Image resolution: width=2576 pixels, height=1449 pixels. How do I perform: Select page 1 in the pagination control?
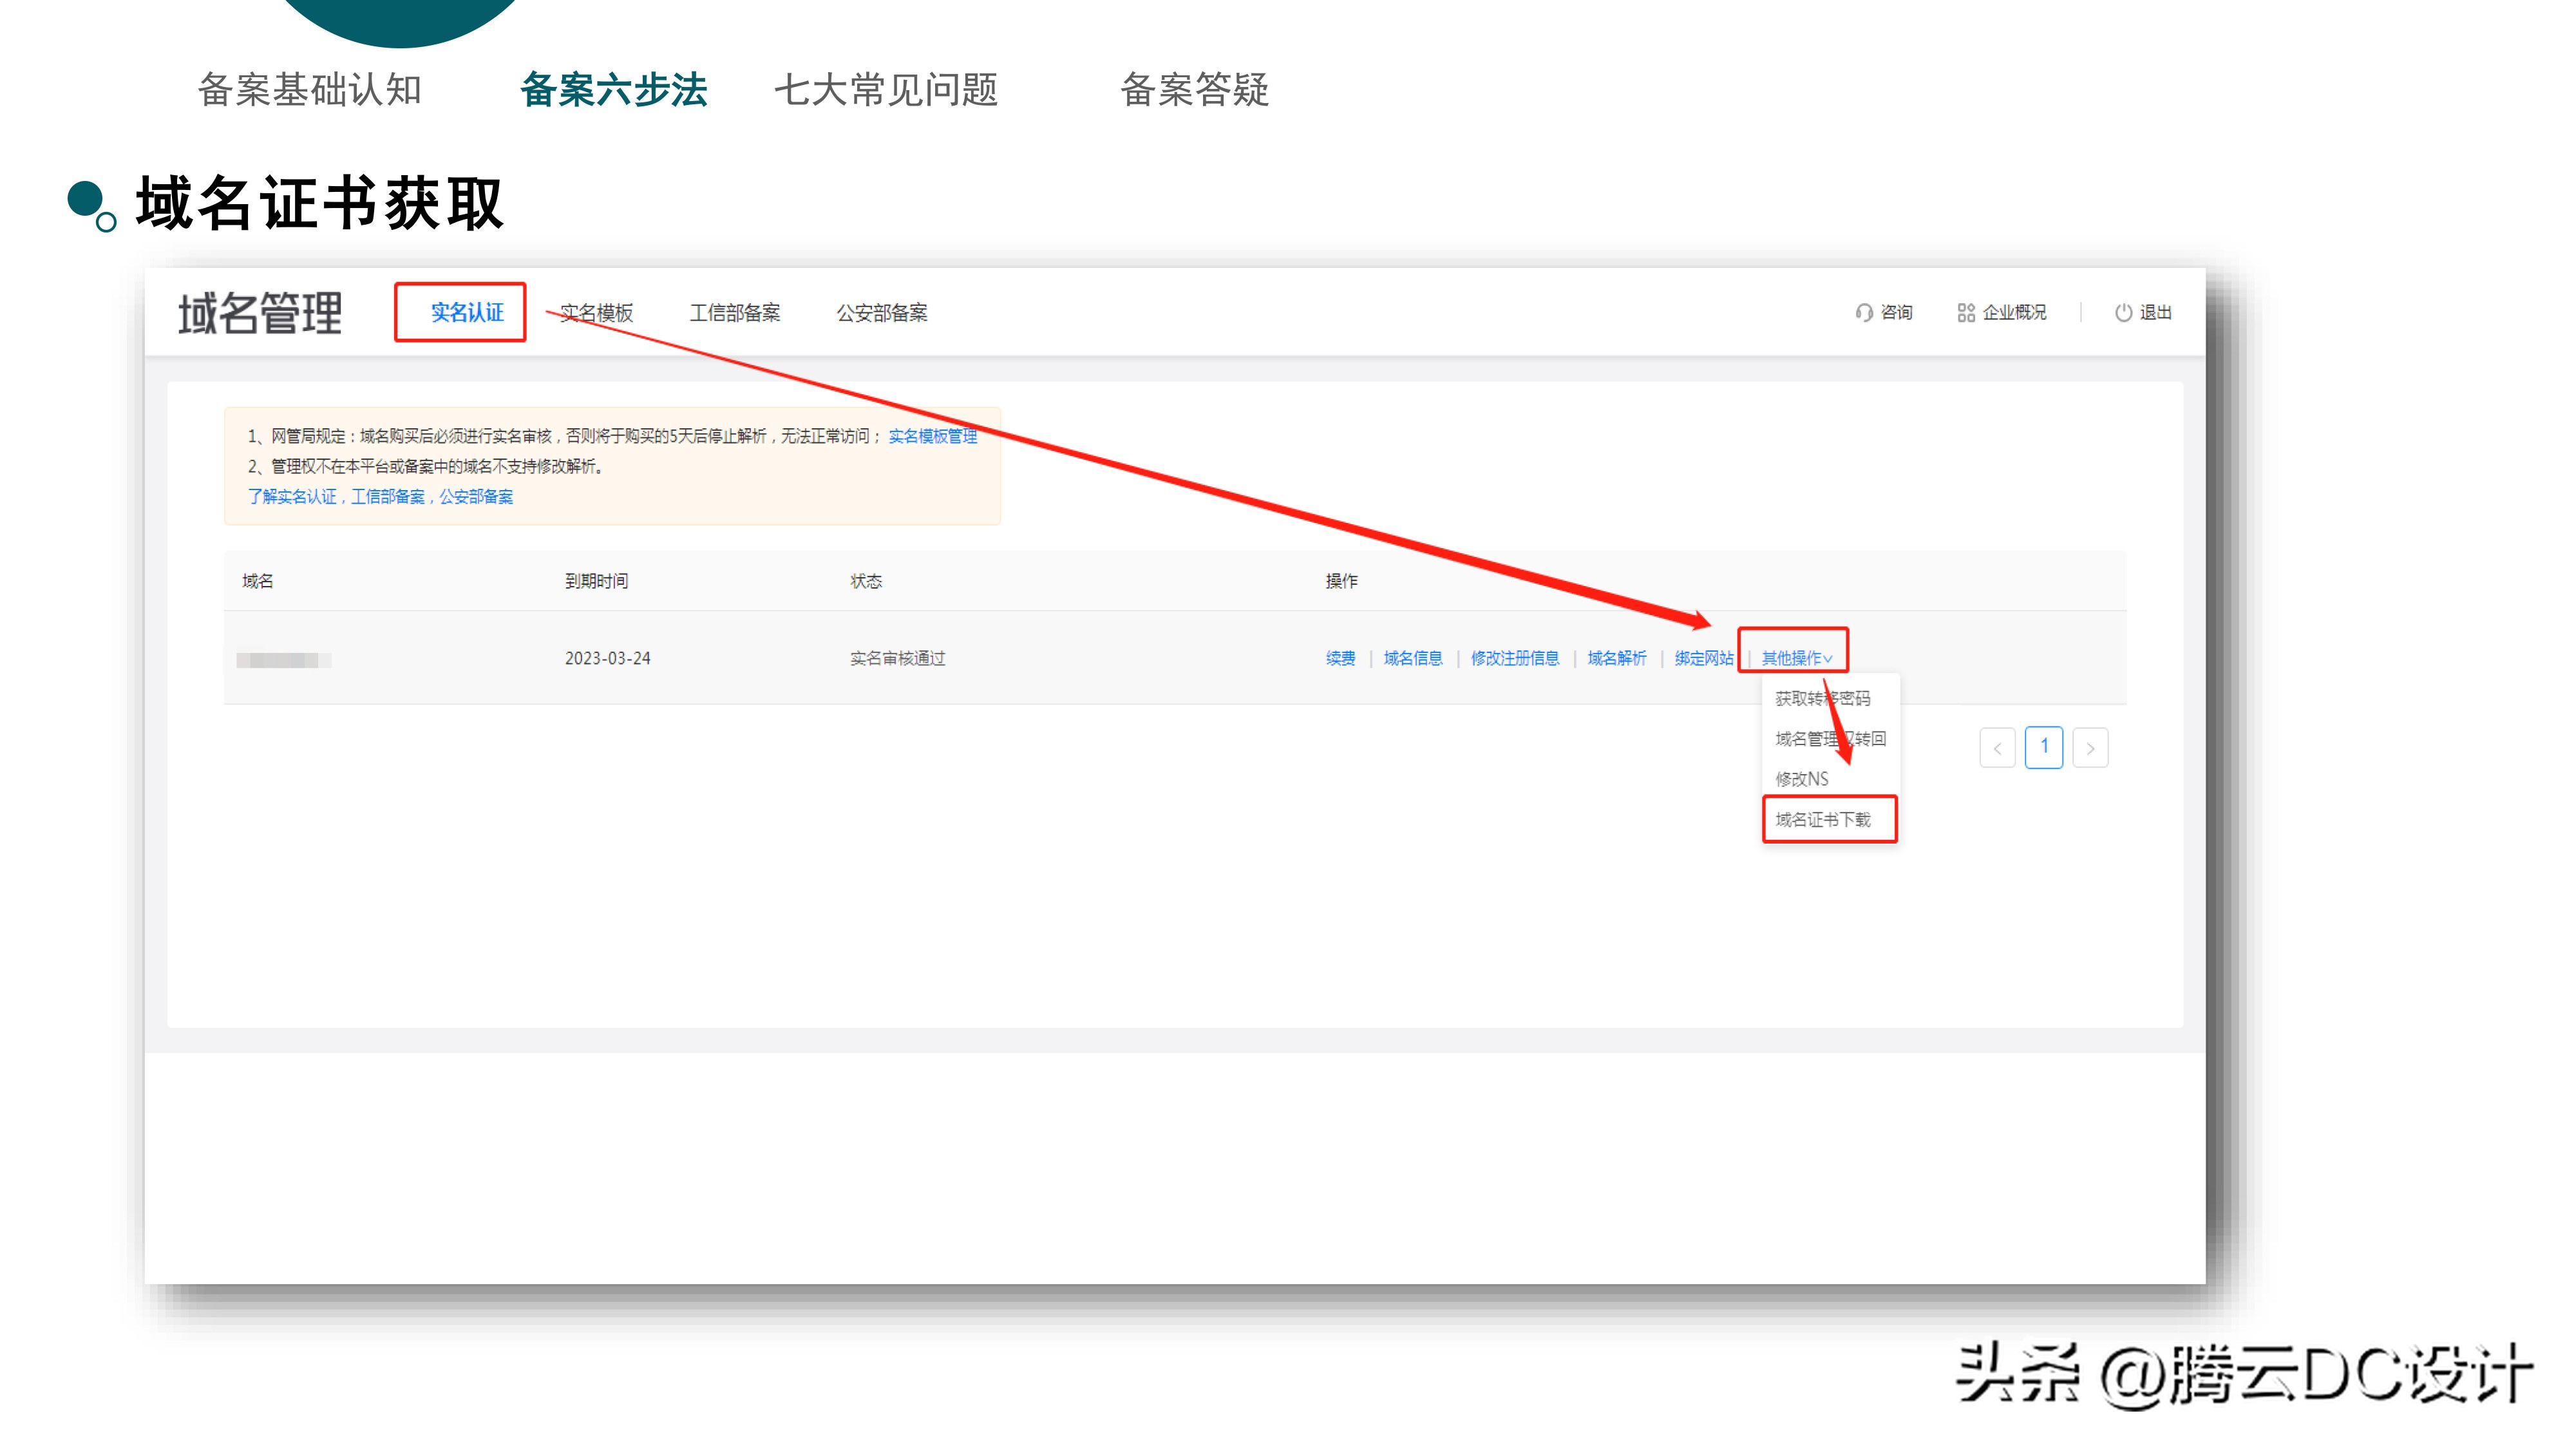pyautogui.click(x=2045, y=747)
